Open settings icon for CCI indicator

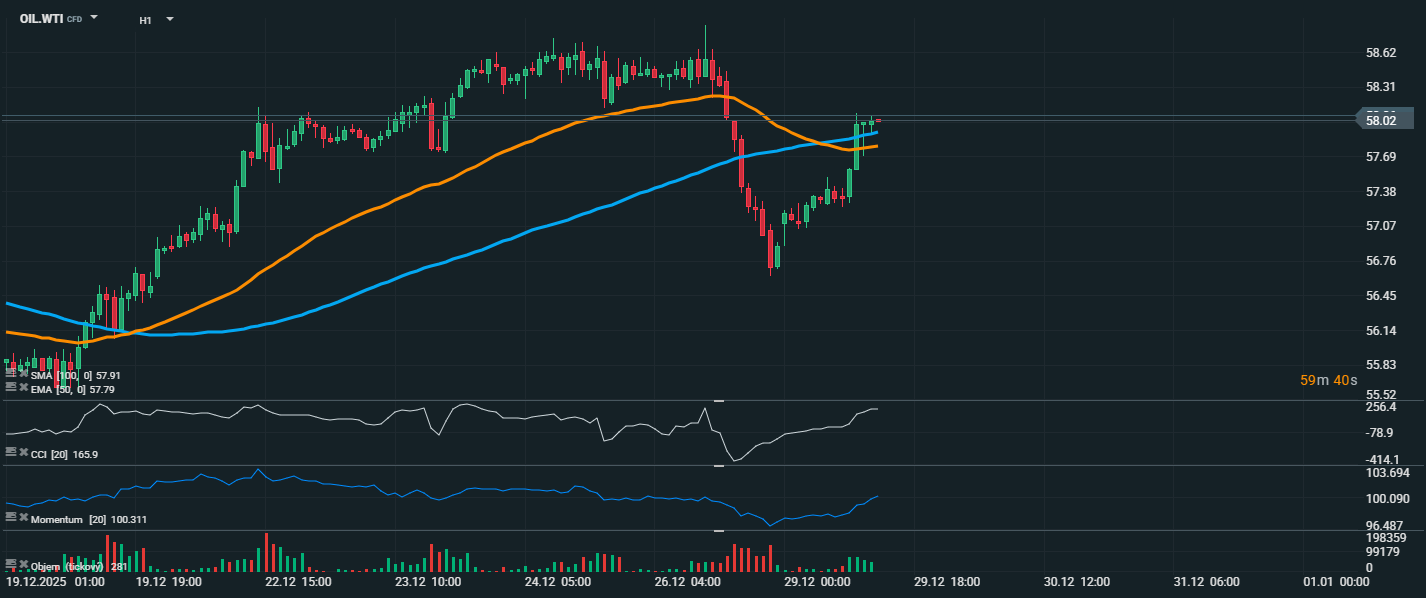(11, 453)
